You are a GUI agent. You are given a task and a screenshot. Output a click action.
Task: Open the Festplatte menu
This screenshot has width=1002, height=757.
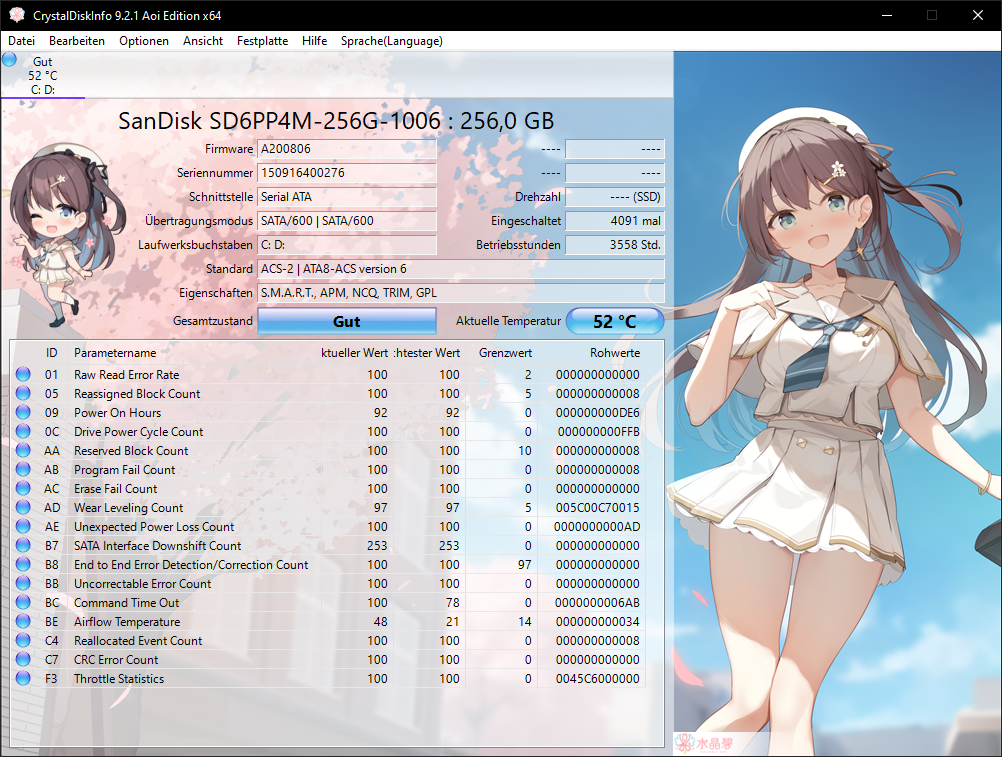tap(262, 41)
